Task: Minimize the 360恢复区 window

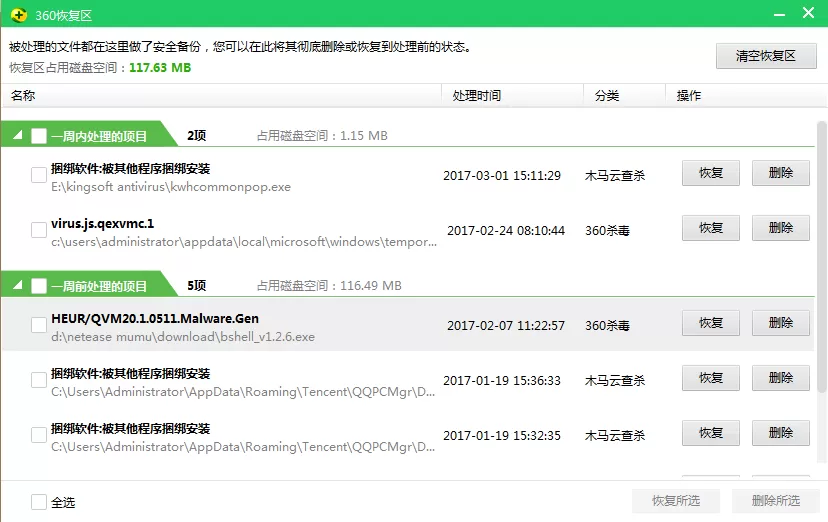Action: point(779,14)
